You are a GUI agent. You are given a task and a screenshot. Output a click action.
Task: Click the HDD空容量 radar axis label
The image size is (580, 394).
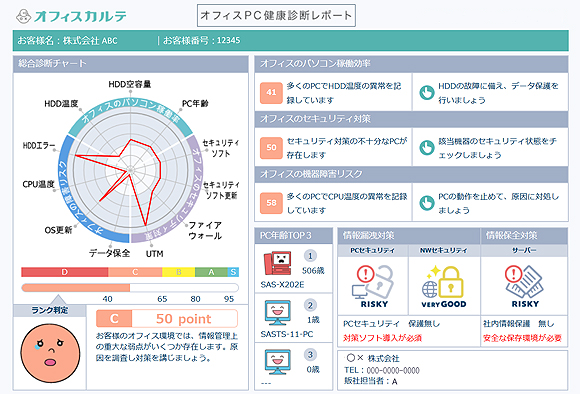[130, 84]
